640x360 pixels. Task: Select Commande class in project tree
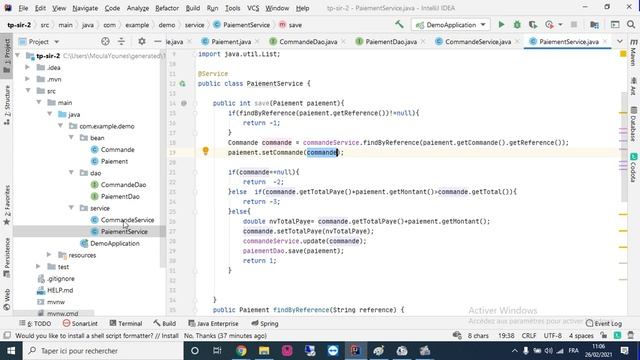pyautogui.click(x=118, y=149)
